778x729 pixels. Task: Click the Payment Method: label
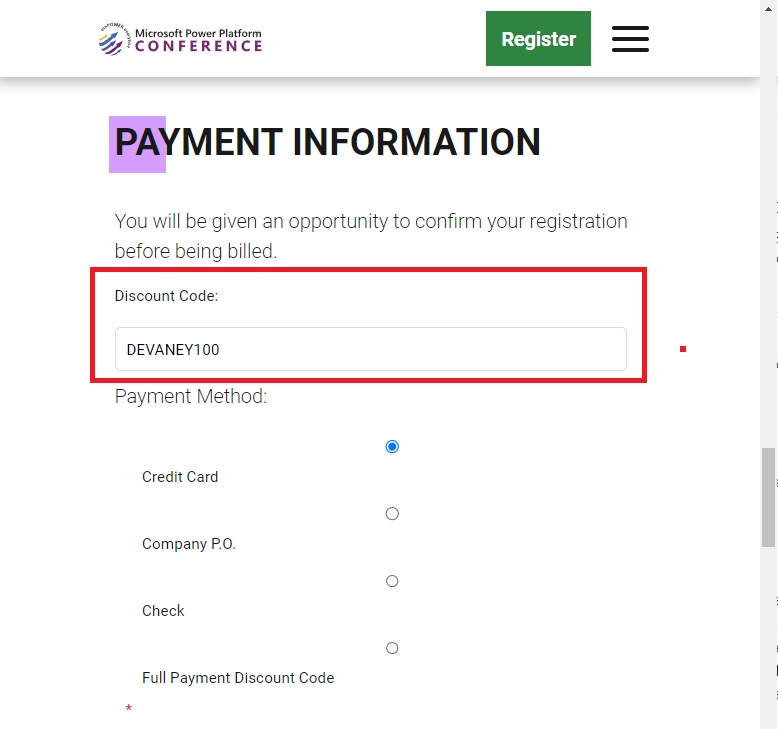191,397
